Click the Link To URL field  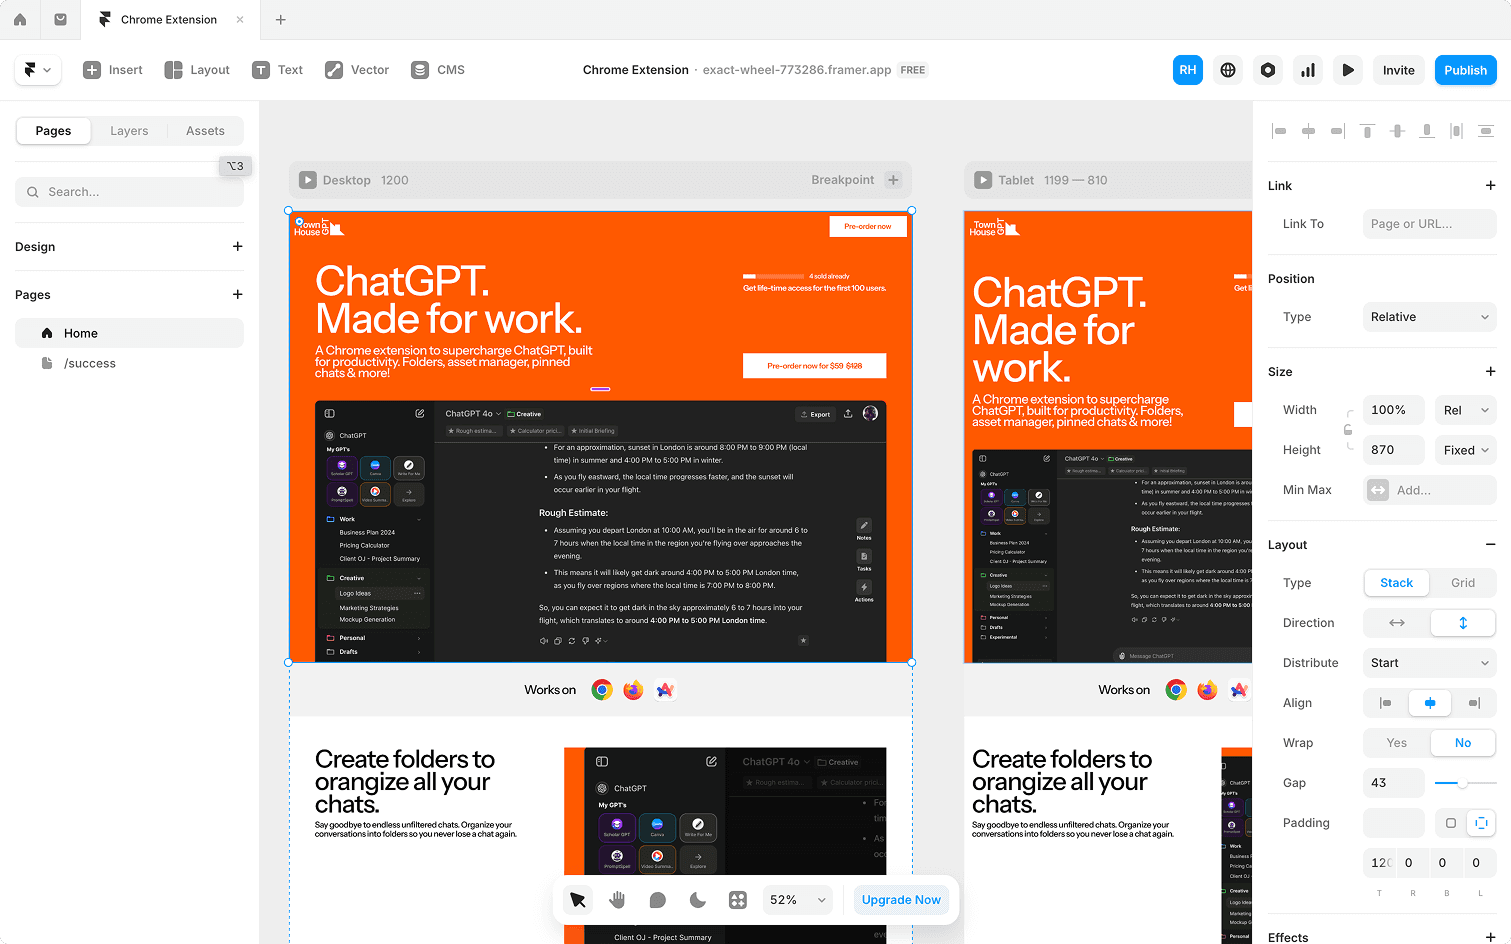tap(1430, 224)
